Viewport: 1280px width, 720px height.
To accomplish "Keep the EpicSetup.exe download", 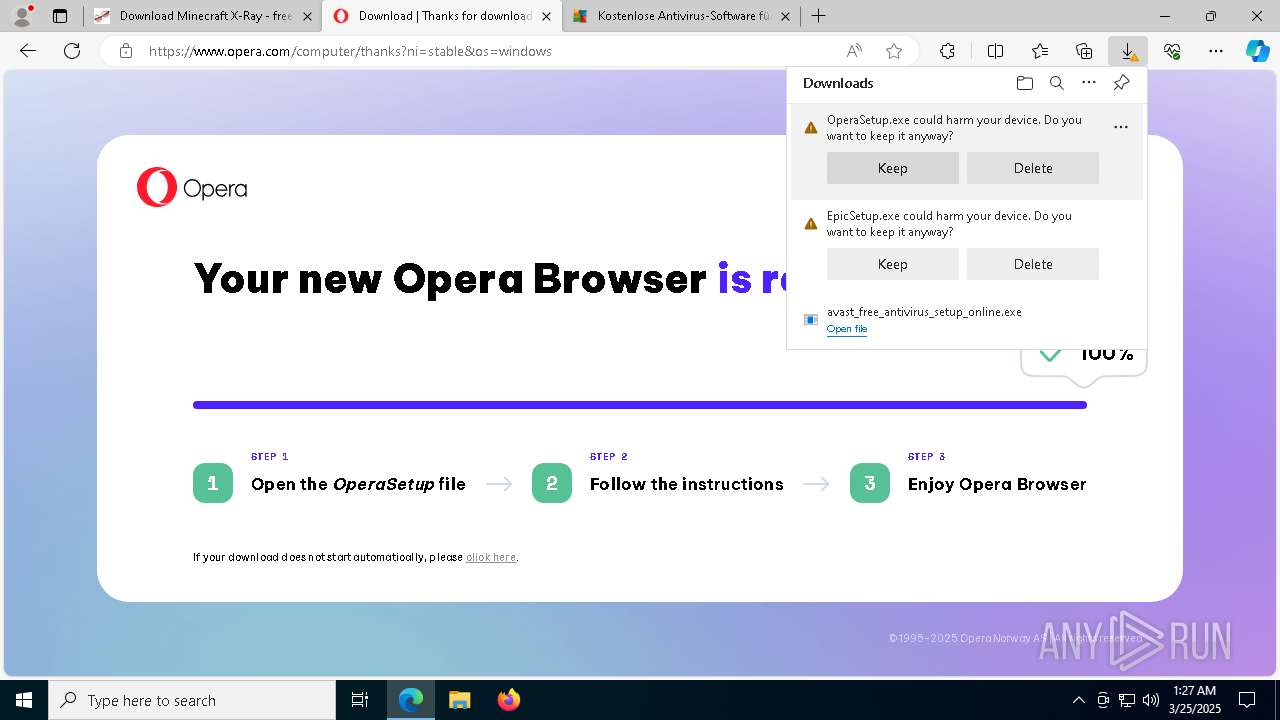I will (893, 264).
